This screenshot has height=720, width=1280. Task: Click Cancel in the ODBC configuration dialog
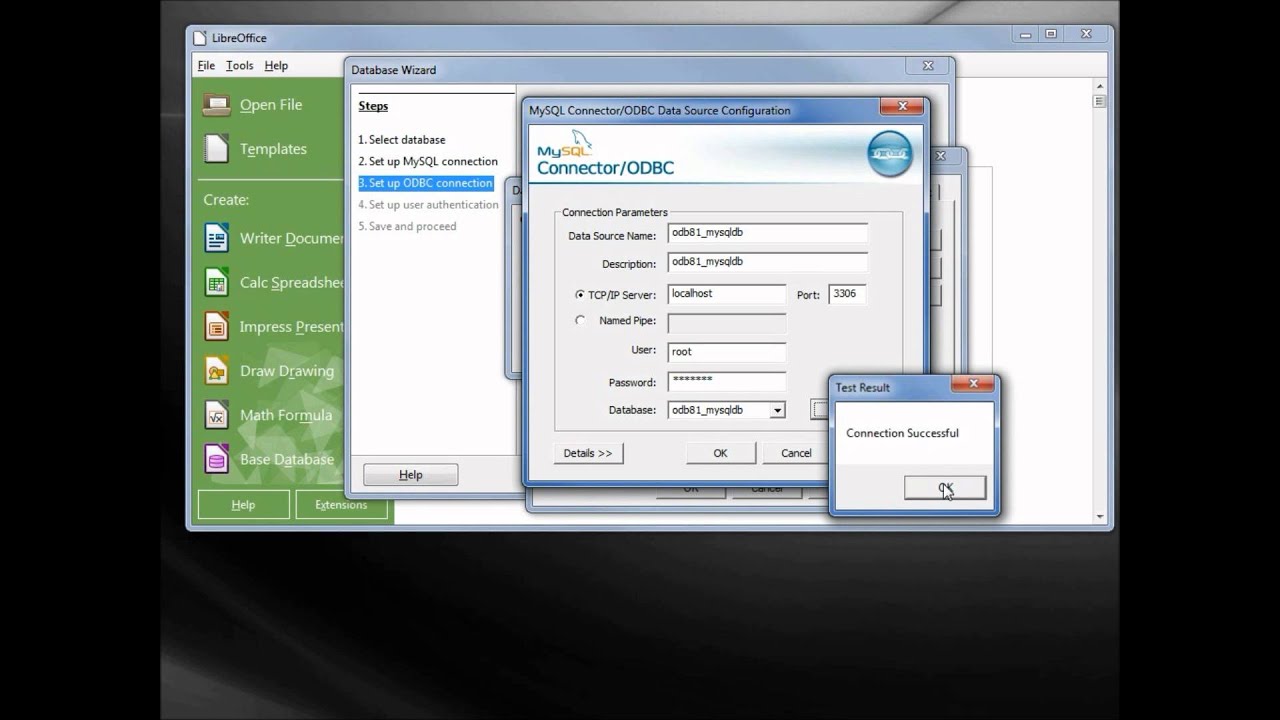[x=796, y=453]
